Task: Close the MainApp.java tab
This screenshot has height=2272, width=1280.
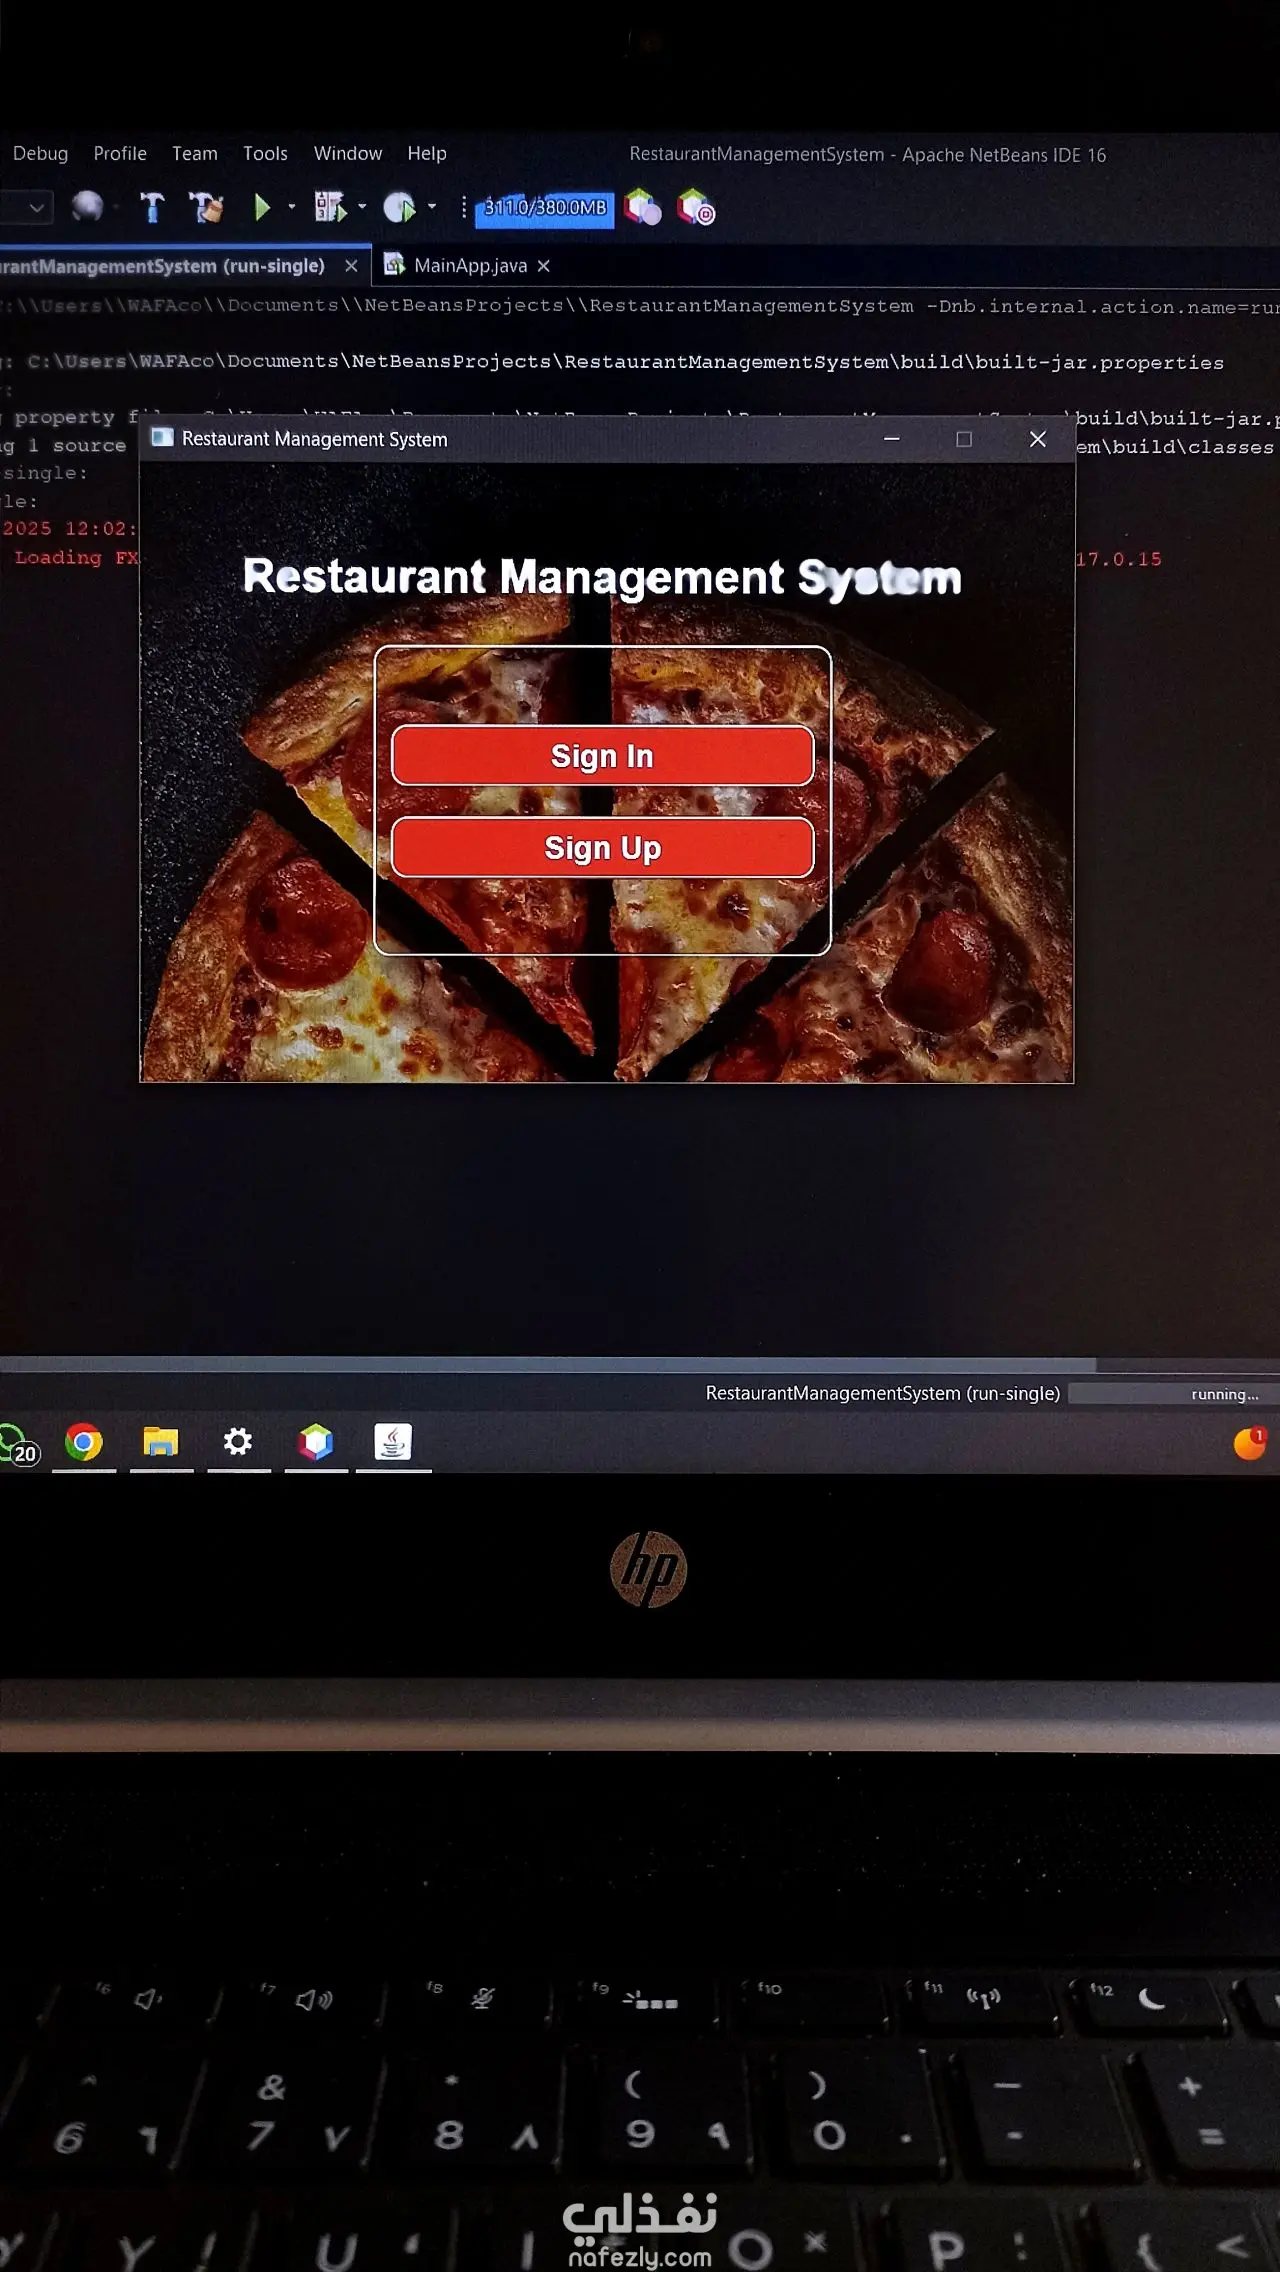Action: (x=543, y=266)
